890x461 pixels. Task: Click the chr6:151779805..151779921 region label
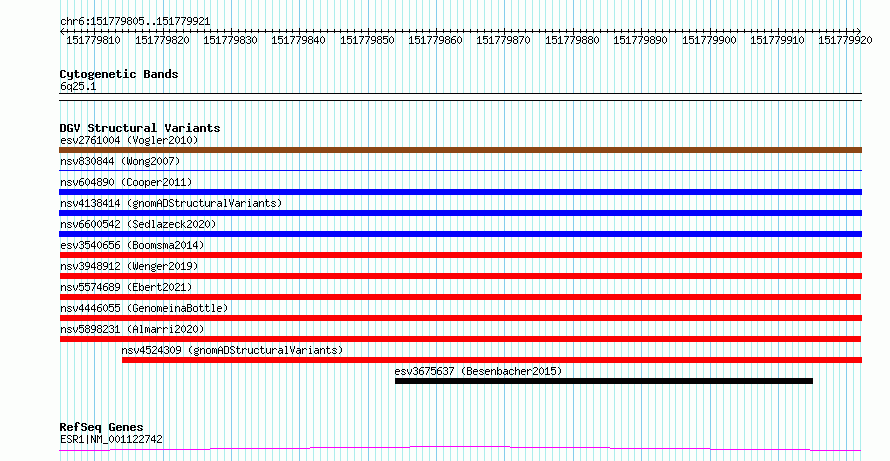(135, 22)
